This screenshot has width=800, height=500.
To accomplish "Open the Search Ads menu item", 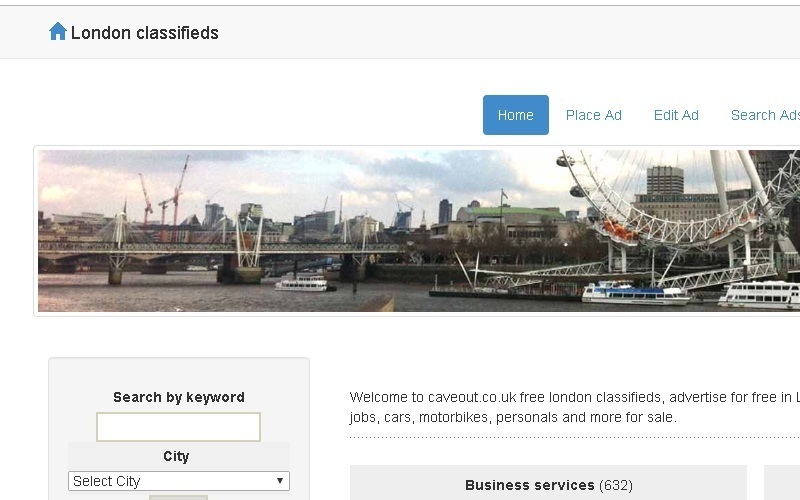I will 765,115.
